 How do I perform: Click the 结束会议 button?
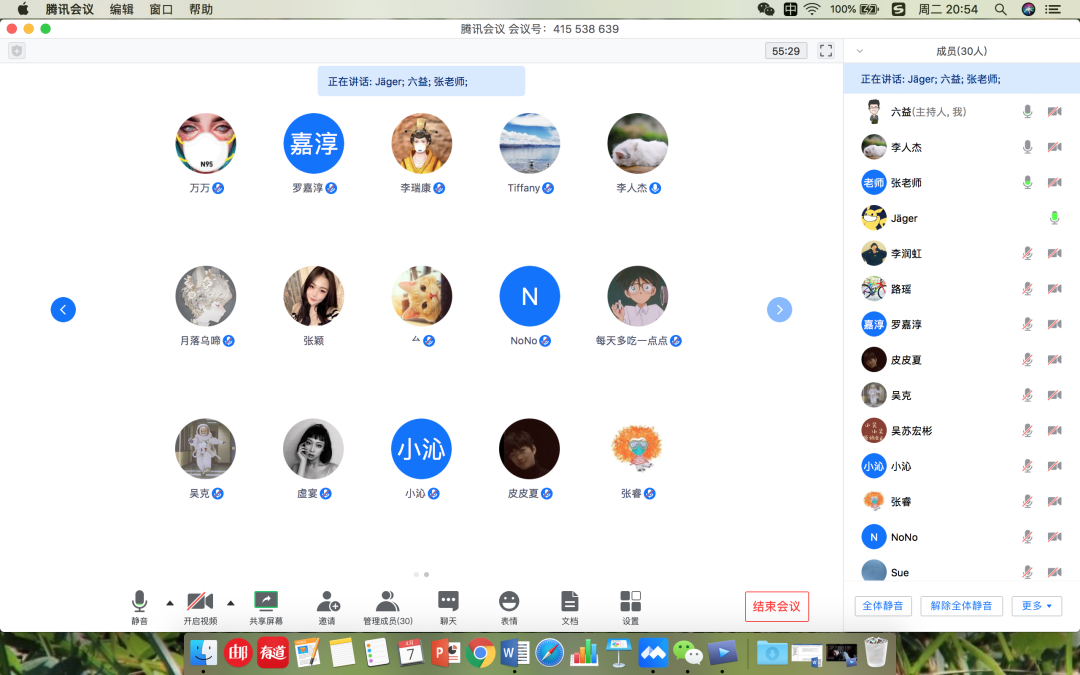coord(776,606)
